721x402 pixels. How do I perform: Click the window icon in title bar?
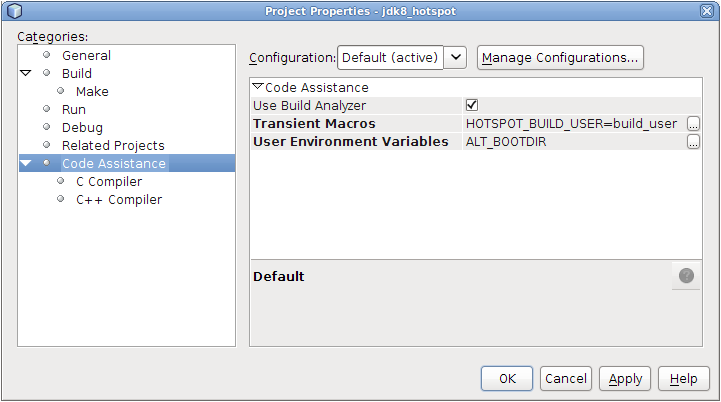point(13,11)
